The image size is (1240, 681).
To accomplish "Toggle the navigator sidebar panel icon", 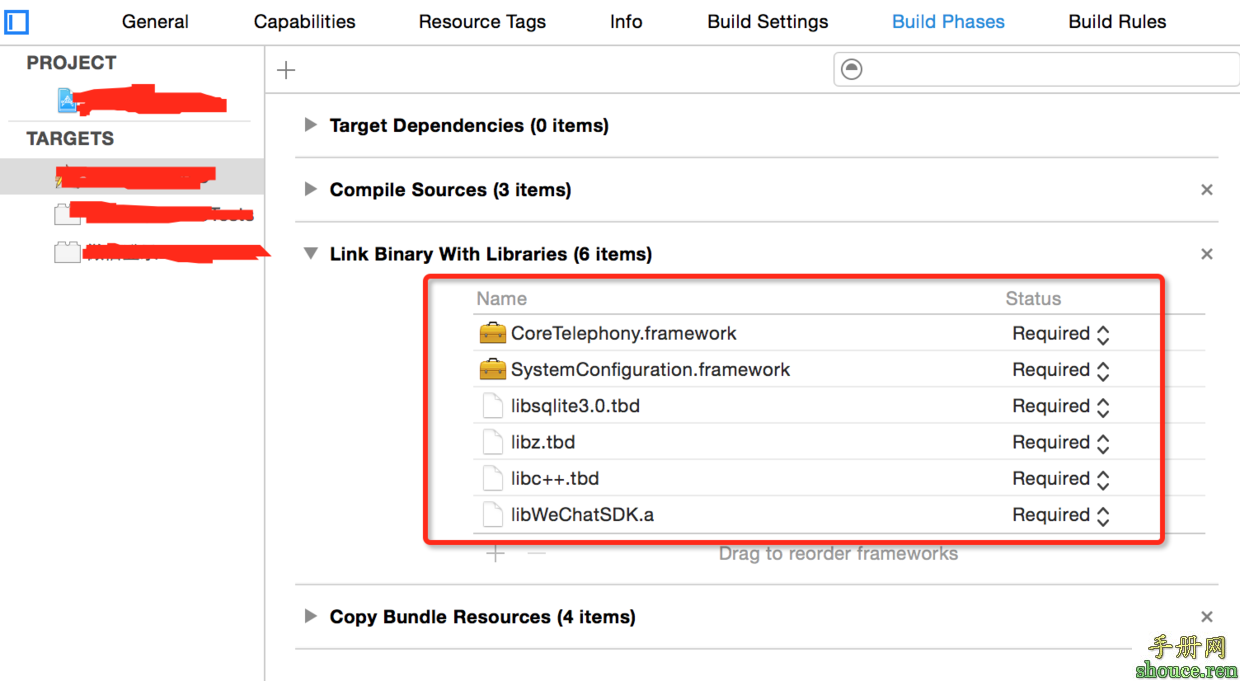I will point(17,20).
